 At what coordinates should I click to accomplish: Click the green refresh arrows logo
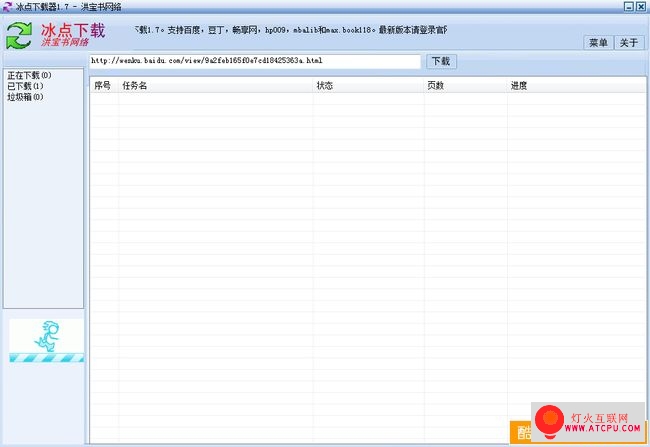coord(19,36)
